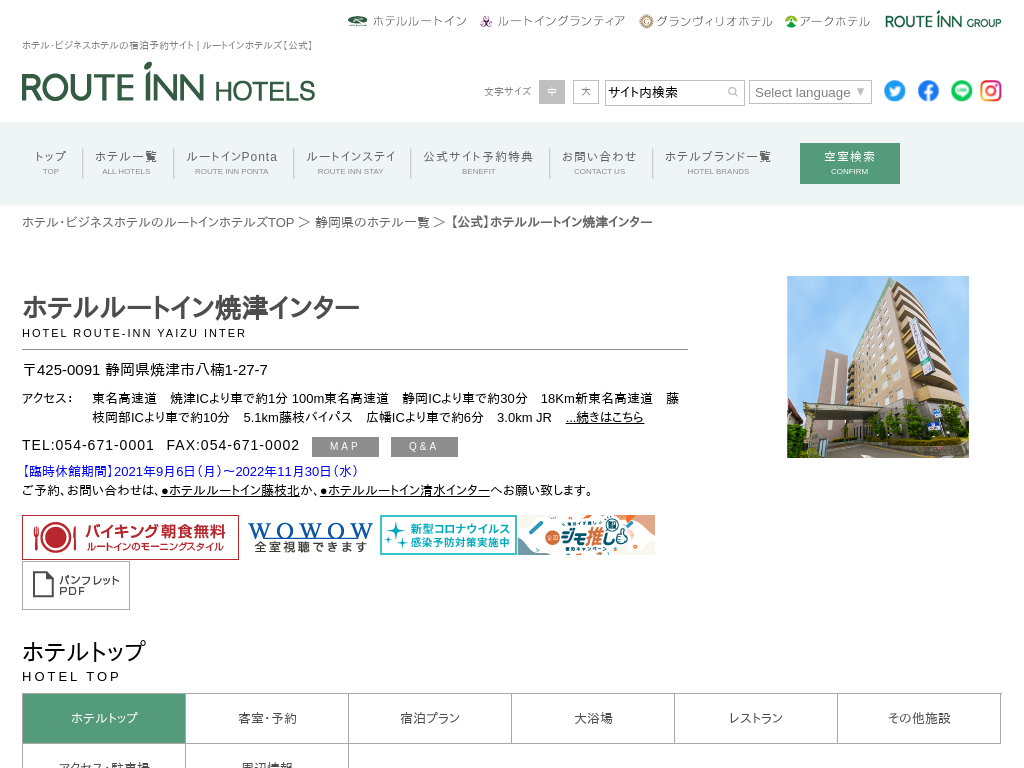Click the hotel building photo
1024x768 pixels.
click(x=878, y=366)
